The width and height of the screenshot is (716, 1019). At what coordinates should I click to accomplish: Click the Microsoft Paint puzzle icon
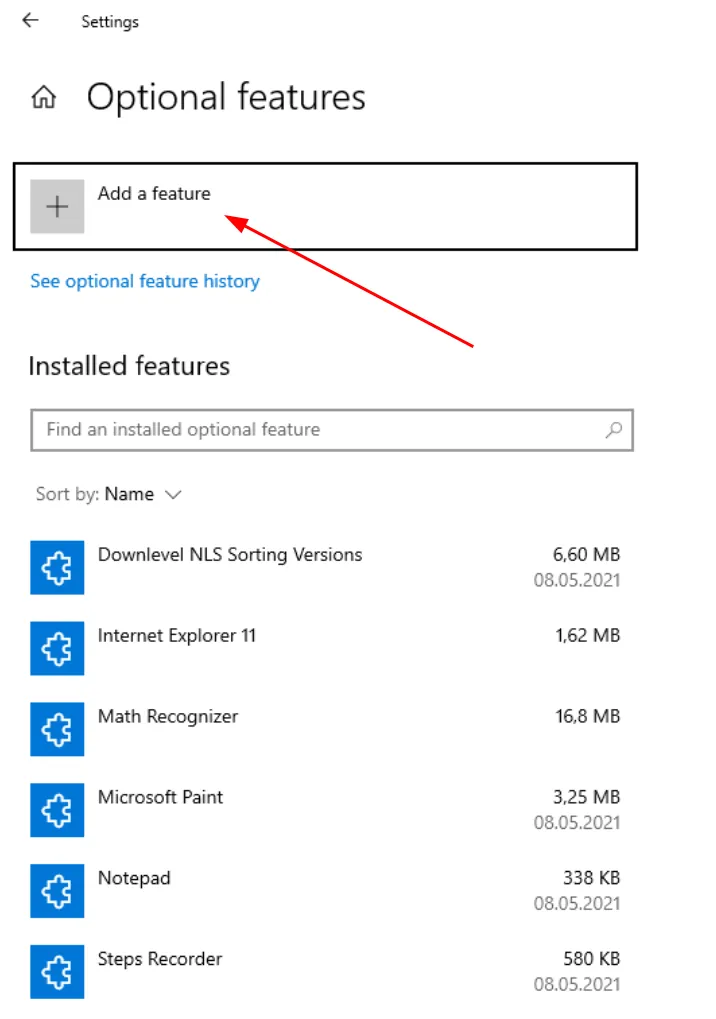pos(57,810)
